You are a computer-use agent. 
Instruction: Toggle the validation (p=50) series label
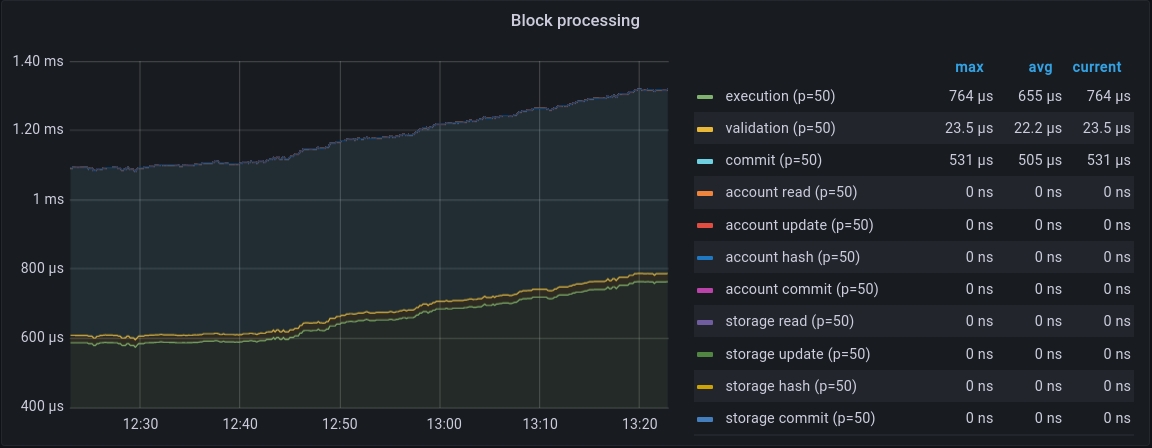point(780,129)
